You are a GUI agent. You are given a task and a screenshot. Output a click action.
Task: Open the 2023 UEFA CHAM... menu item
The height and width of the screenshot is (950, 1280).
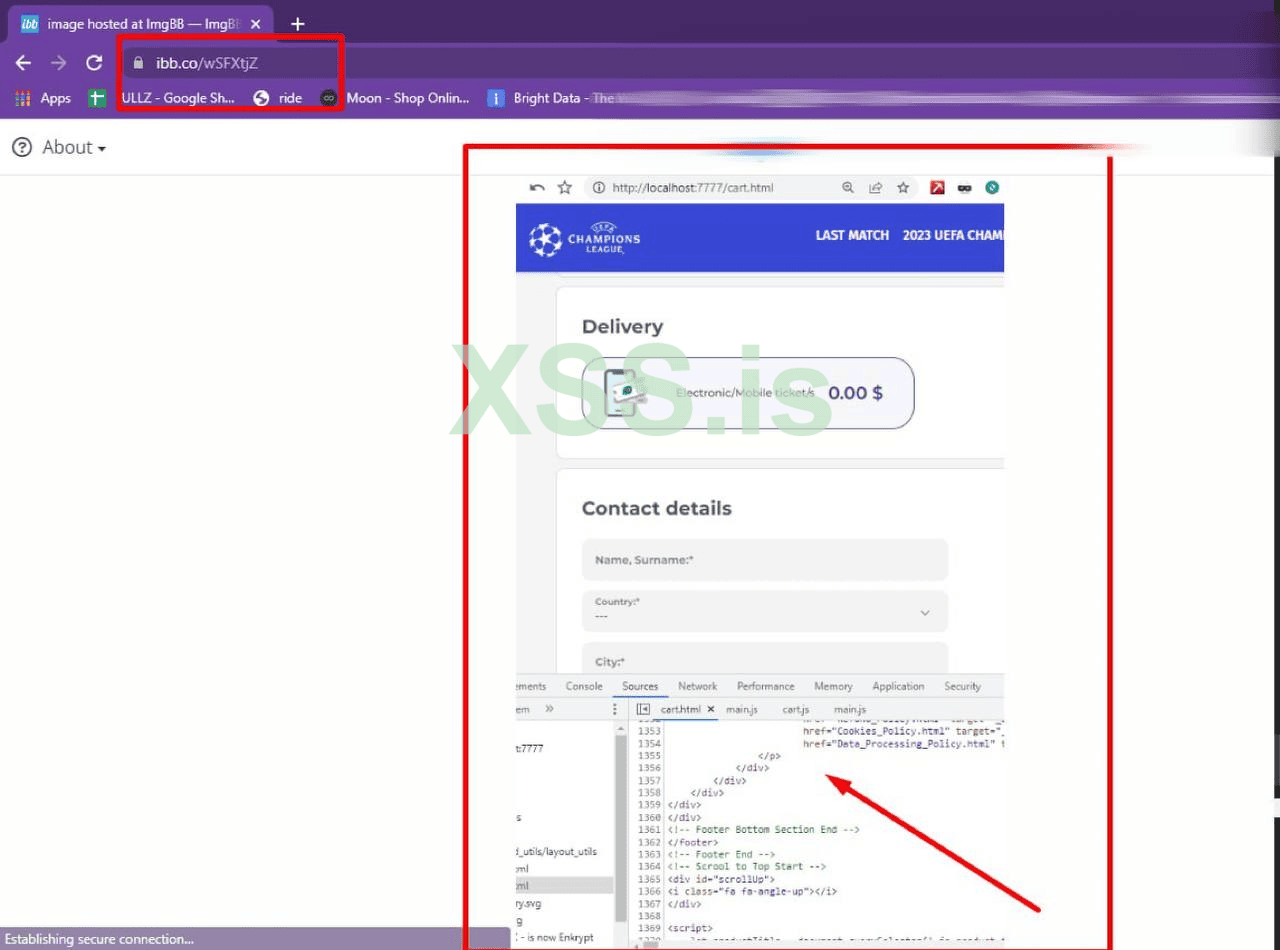coord(953,235)
